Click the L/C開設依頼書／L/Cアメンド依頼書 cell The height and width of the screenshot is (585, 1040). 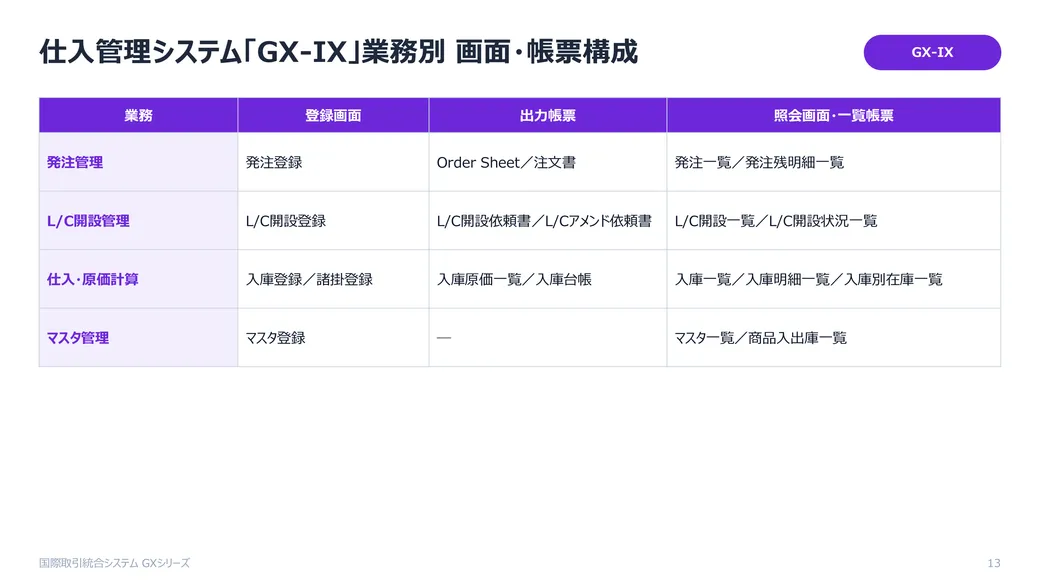[x=548, y=221]
